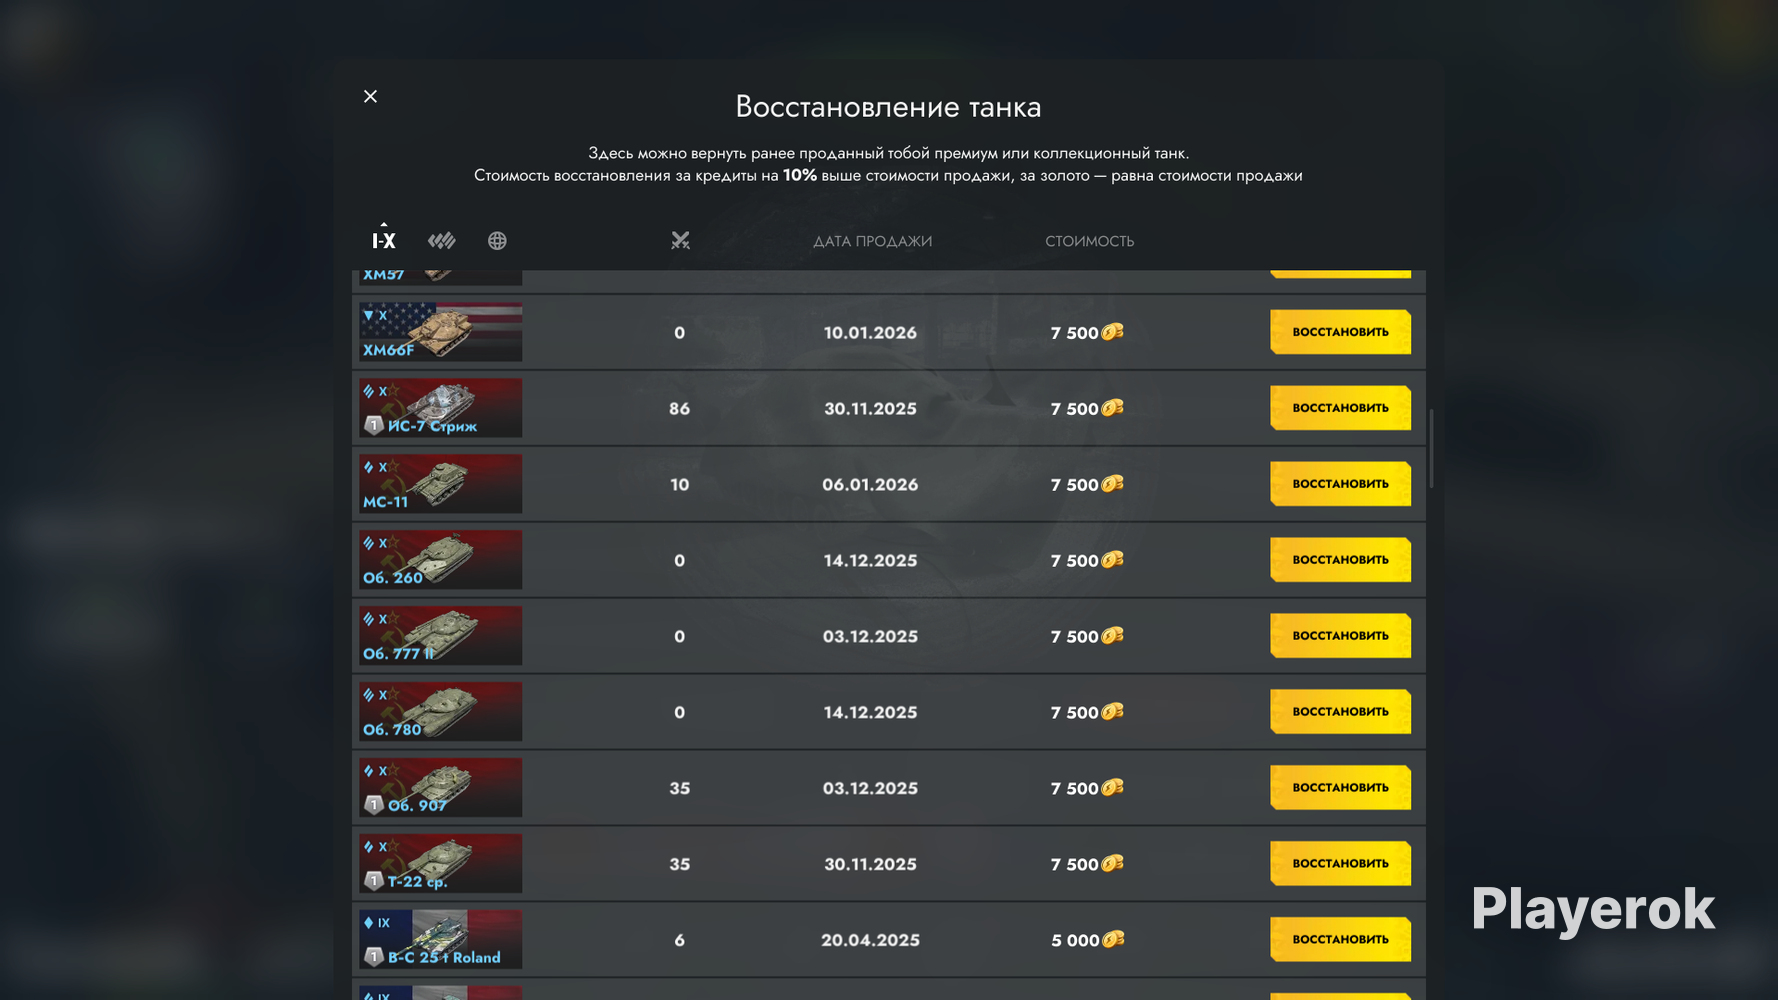
Task: Sort list by ДАТА ПРОДАЖИ column
Action: (x=872, y=241)
